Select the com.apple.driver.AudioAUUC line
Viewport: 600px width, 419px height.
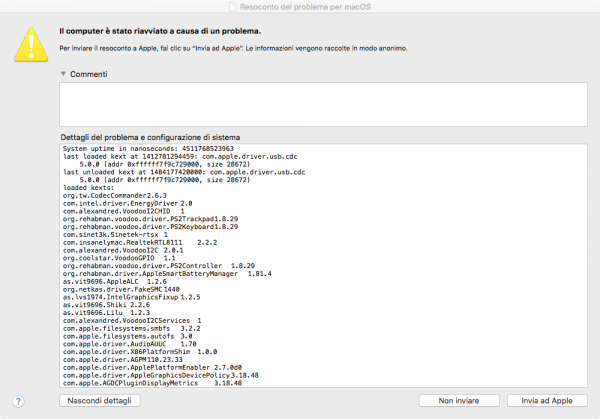point(130,344)
